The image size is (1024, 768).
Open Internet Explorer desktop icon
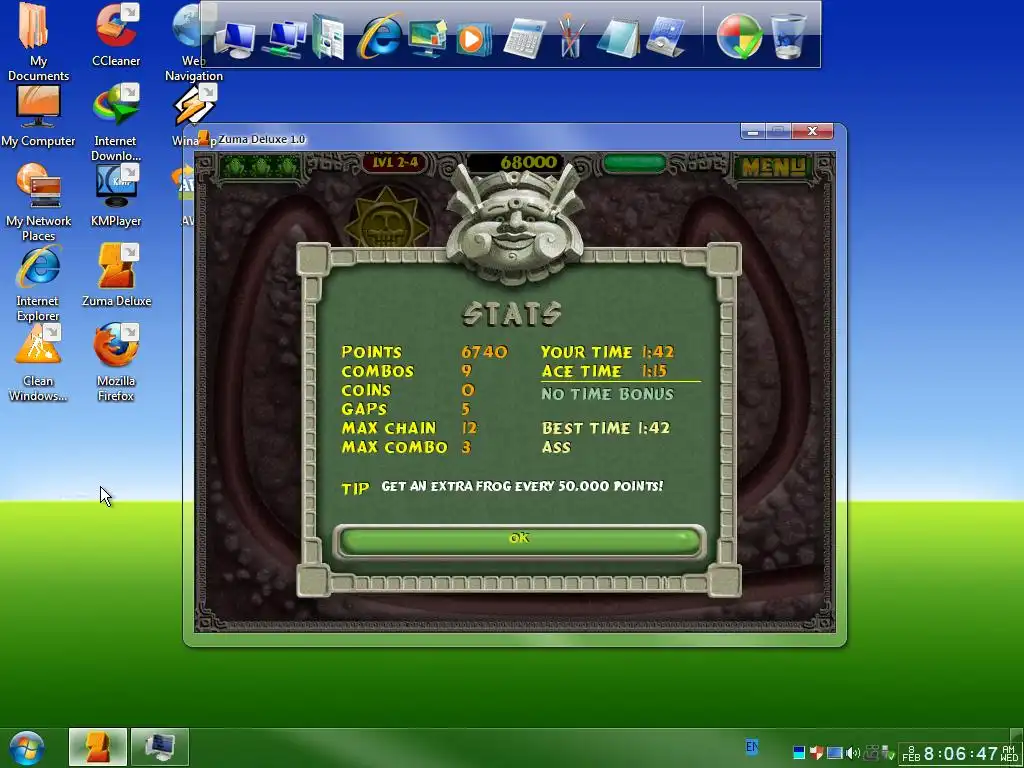click(38, 283)
